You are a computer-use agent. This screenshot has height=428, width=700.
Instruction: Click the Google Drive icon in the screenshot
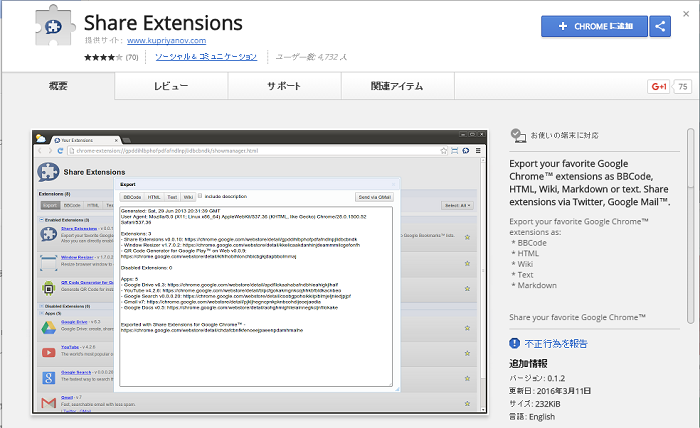(49, 328)
